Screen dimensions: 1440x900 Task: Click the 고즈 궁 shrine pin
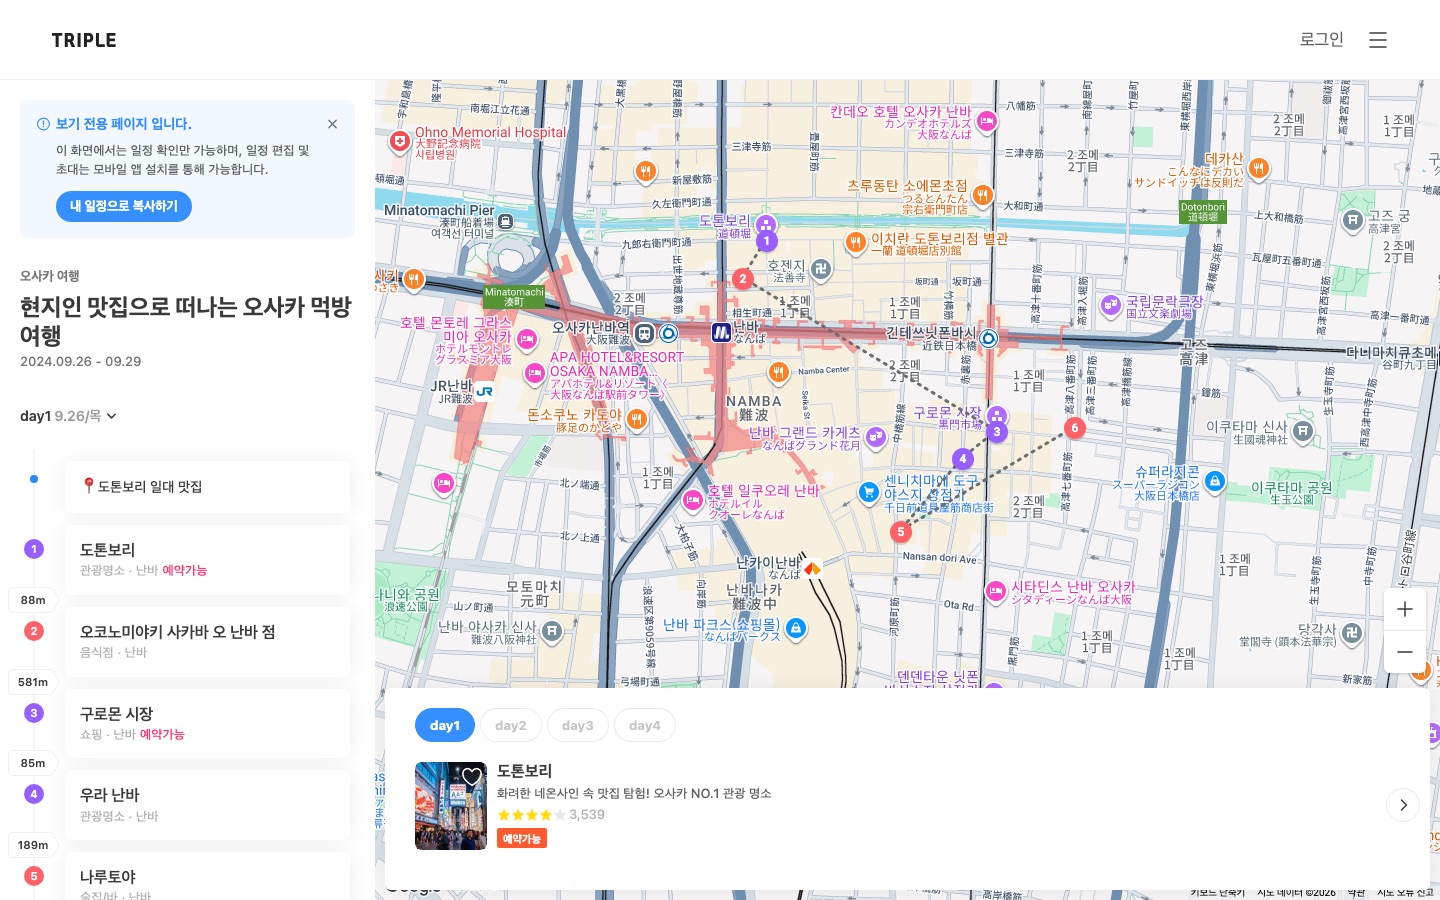click(x=1353, y=220)
